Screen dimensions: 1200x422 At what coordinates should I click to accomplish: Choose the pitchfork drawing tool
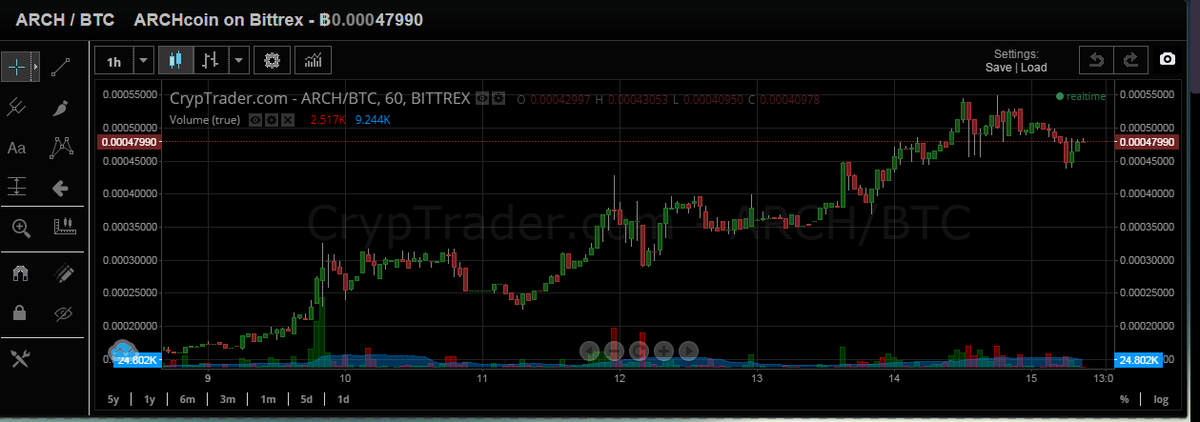click(x=17, y=106)
